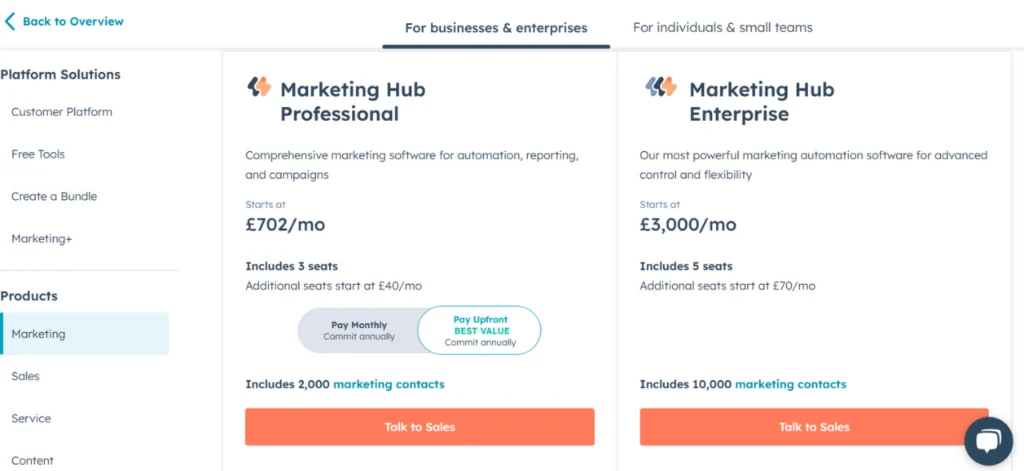Viewport: 1024px width, 471px height.
Task: Select Create a Bundle sidebar item
Action: click(54, 196)
